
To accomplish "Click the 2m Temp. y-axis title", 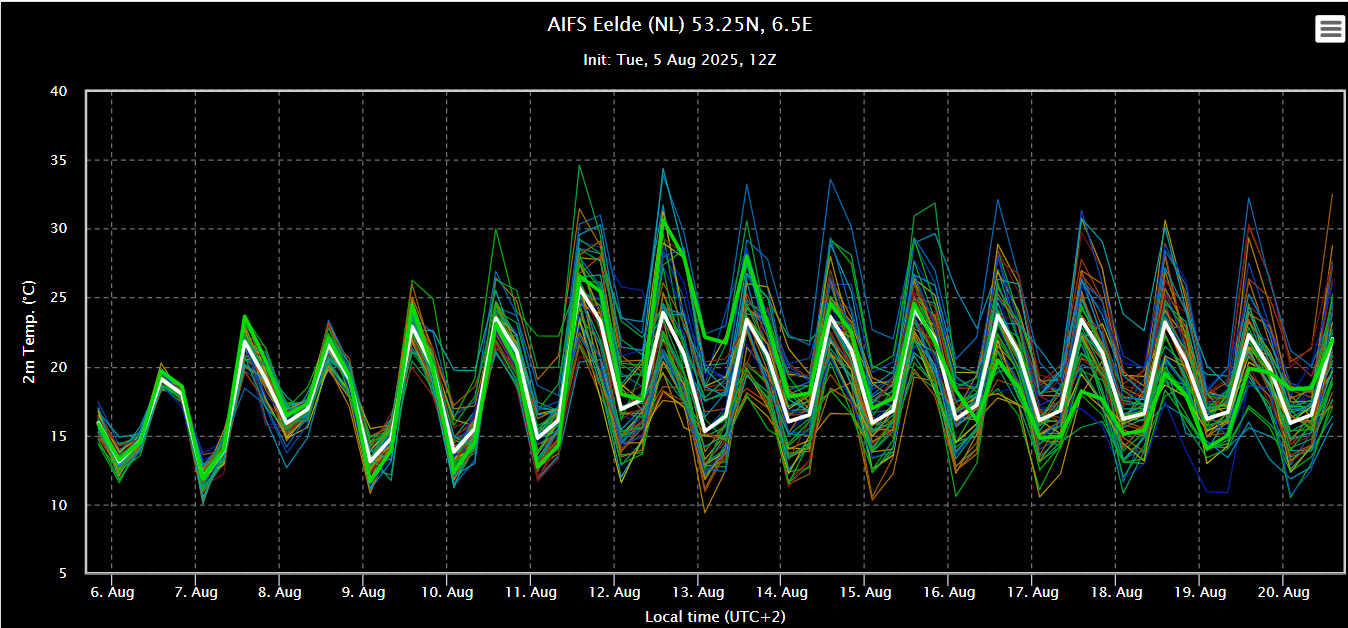I will pos(28,332).
